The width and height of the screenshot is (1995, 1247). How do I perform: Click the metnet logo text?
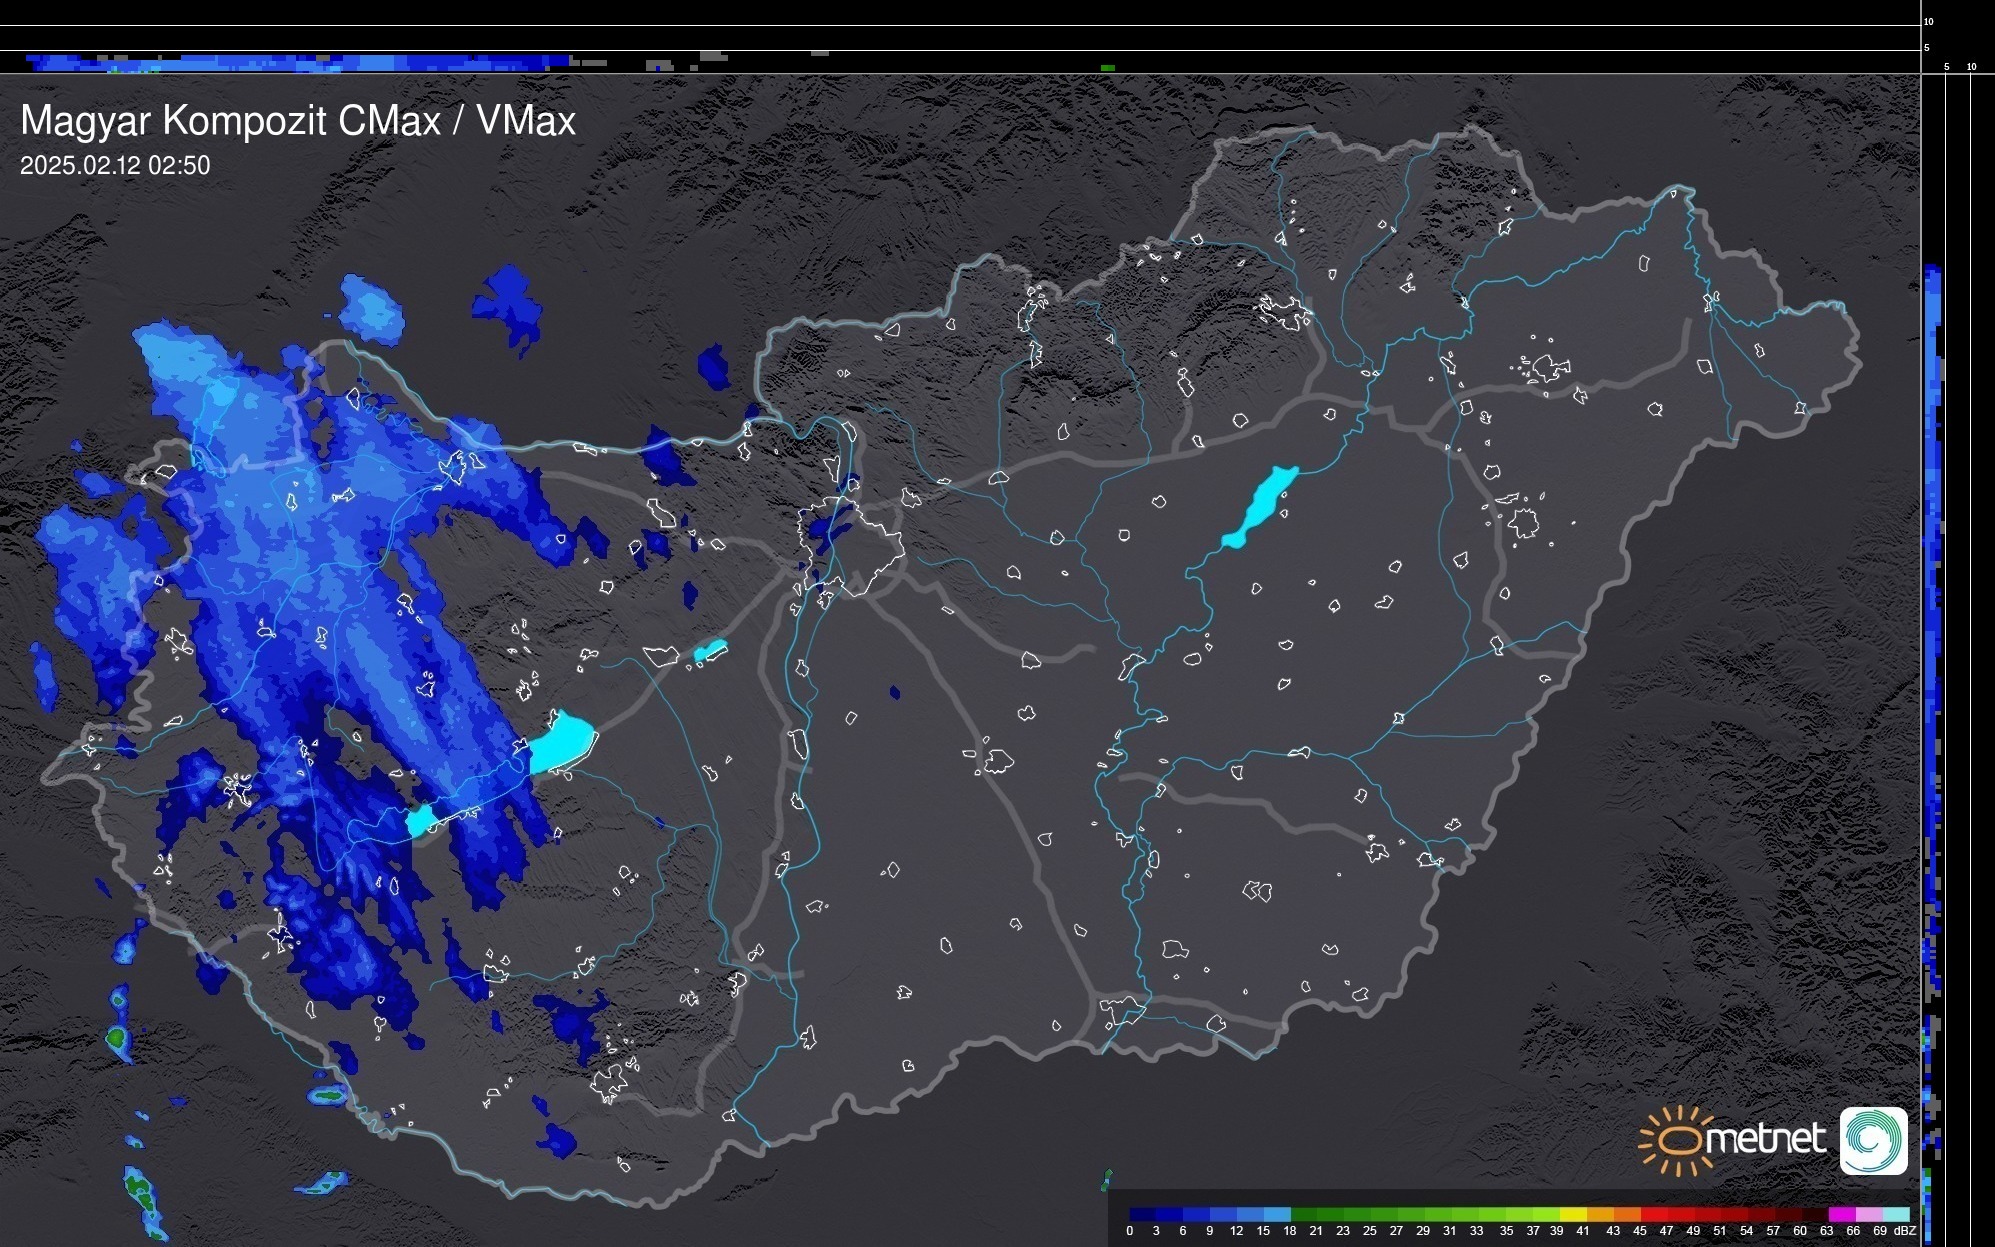pos(1765,1139)
